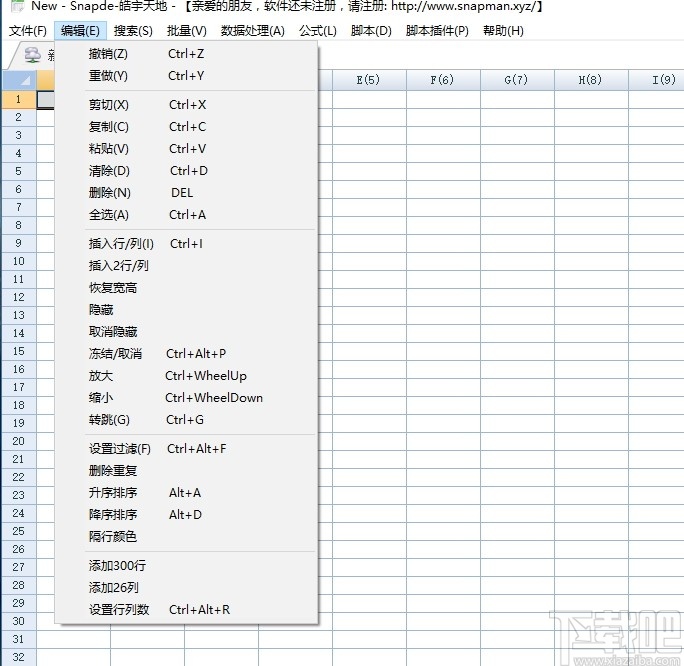The height and width of the screenshot is (666, 684).
Task: Click the Snapde app icon in title bar
Action: [x=17, y=6]
